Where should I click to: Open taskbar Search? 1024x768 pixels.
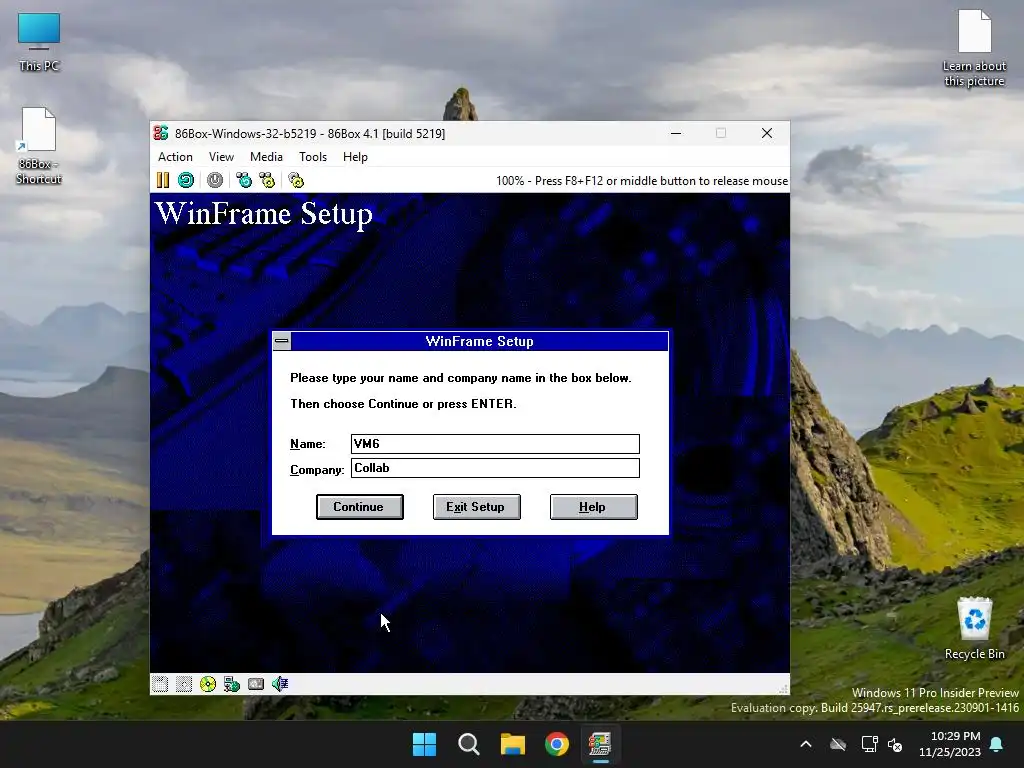[x=468, y=744]
